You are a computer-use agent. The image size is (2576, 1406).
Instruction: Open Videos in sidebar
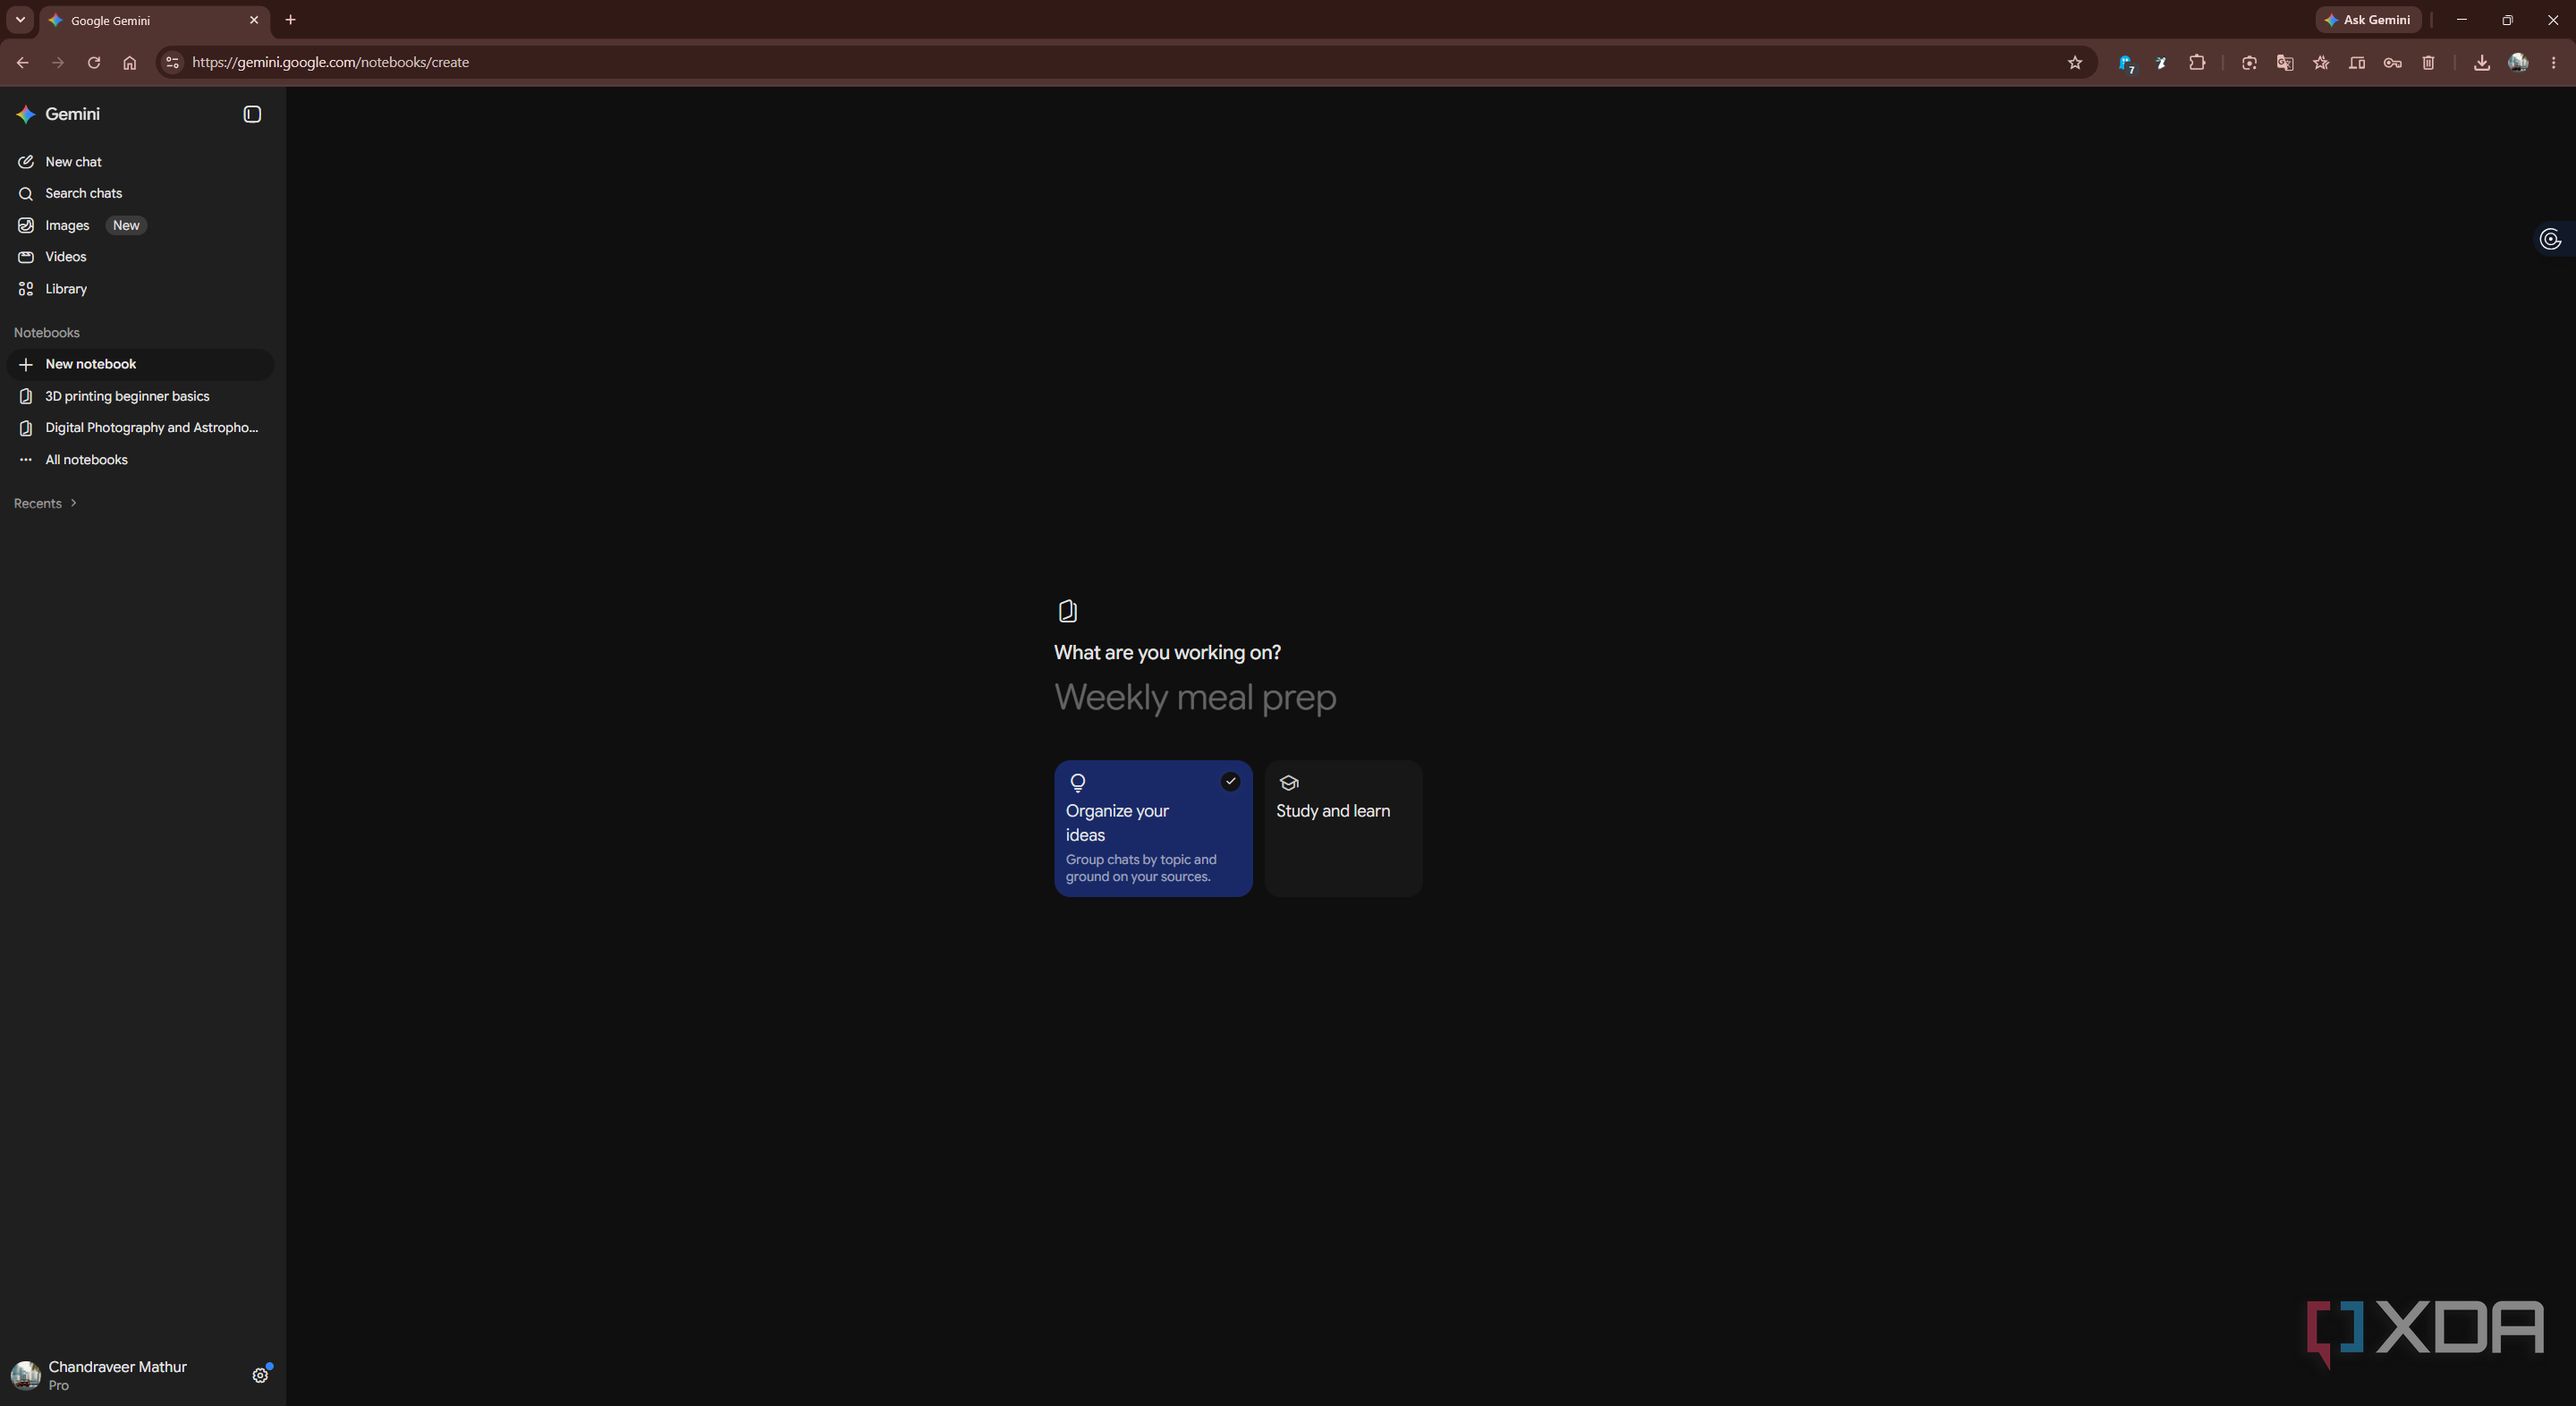point(140,257)
